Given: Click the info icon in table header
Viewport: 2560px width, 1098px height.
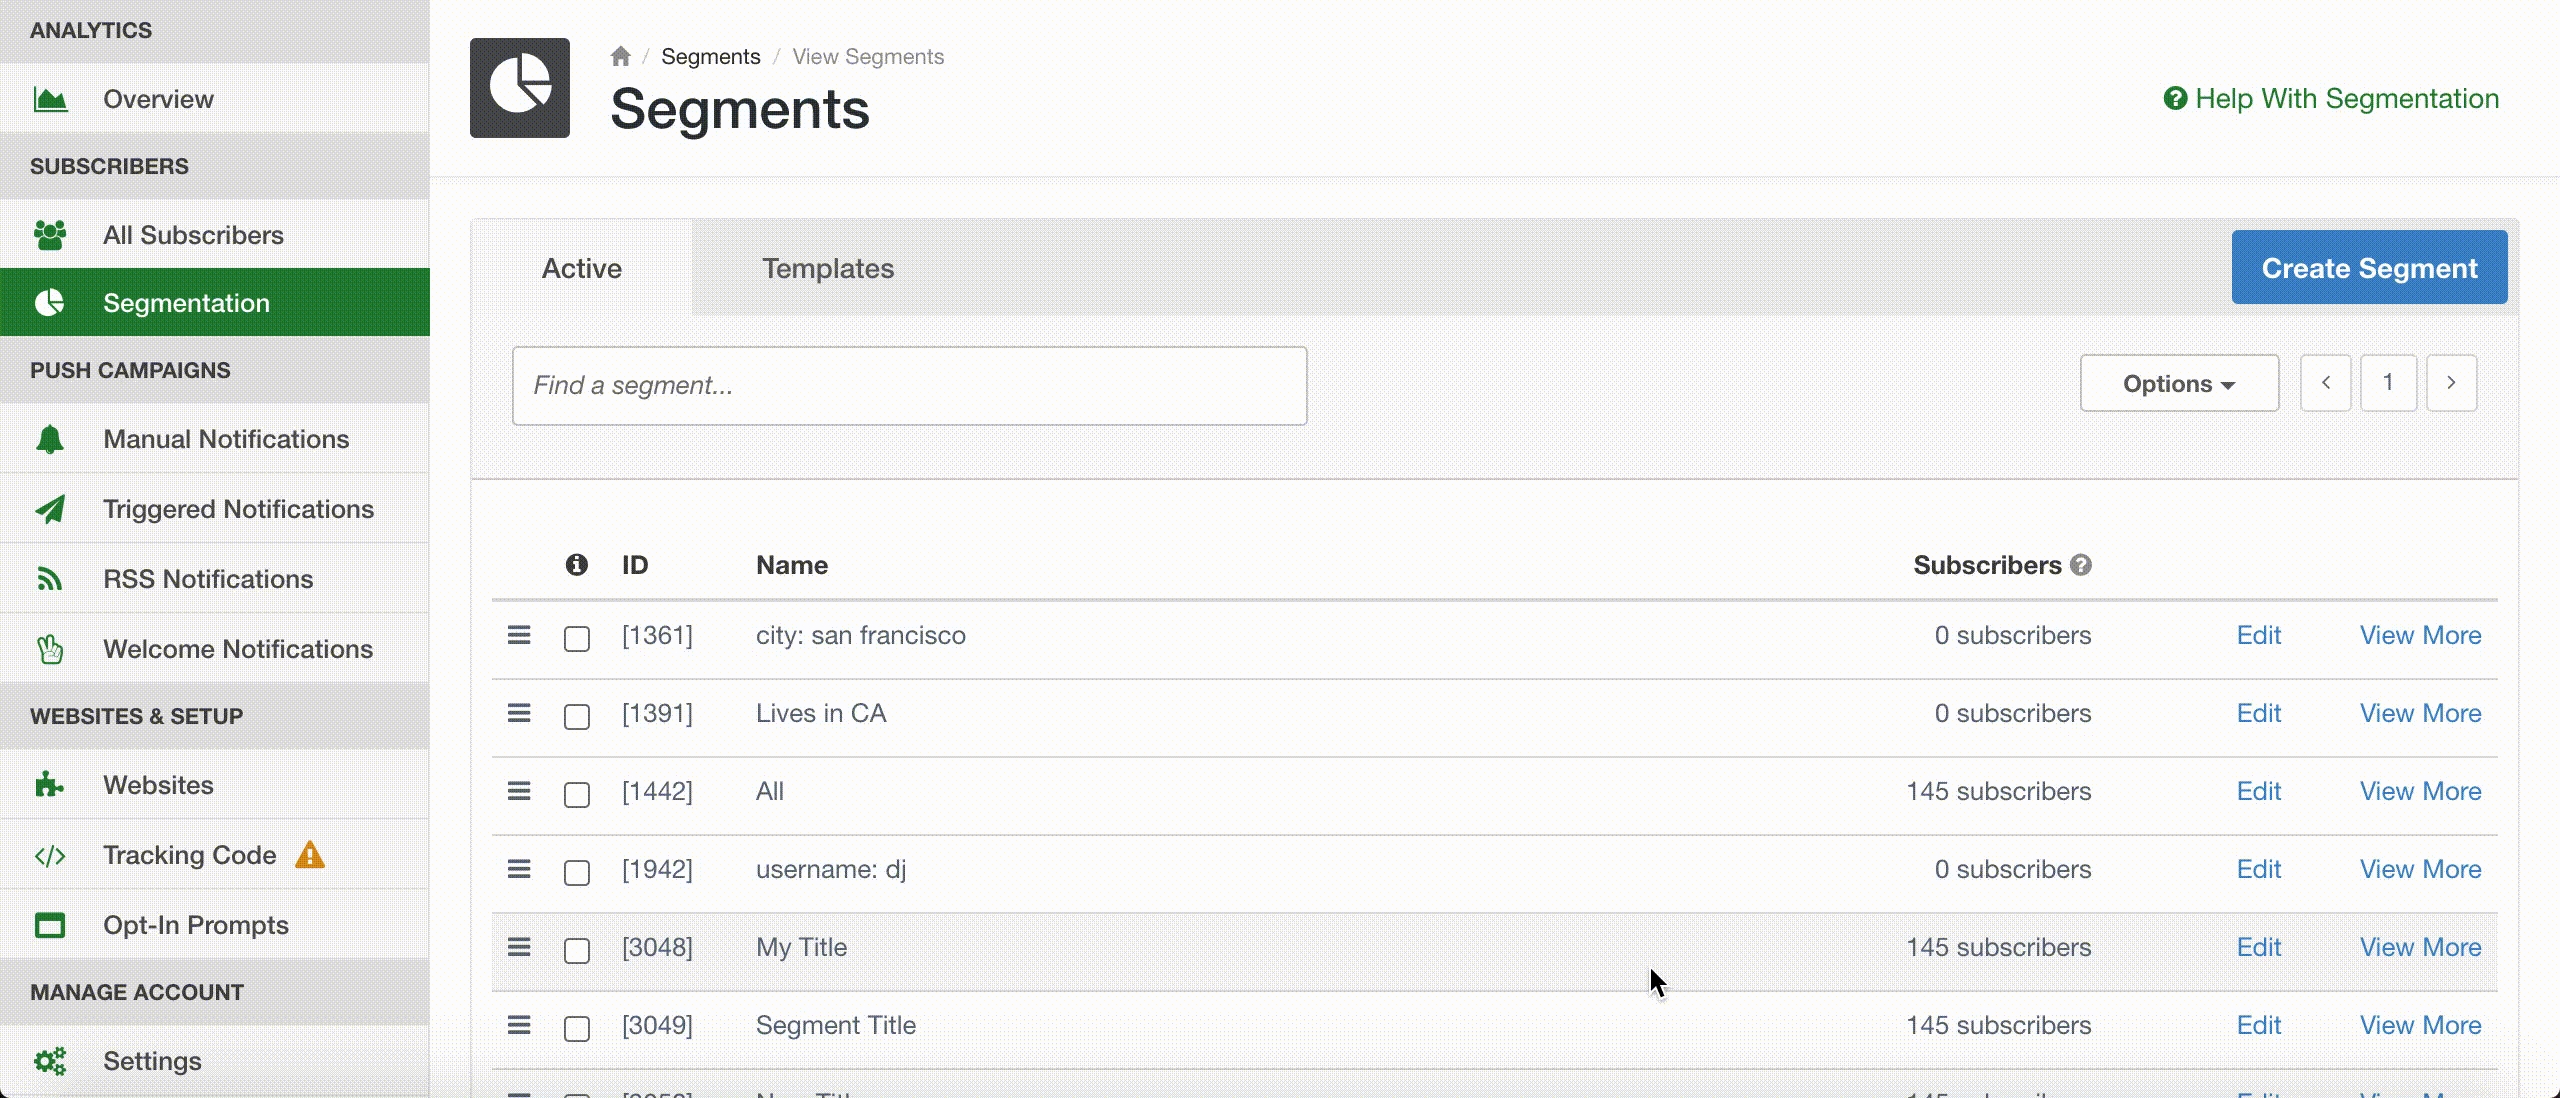Looking at the screenshot, I should point(576,565).
